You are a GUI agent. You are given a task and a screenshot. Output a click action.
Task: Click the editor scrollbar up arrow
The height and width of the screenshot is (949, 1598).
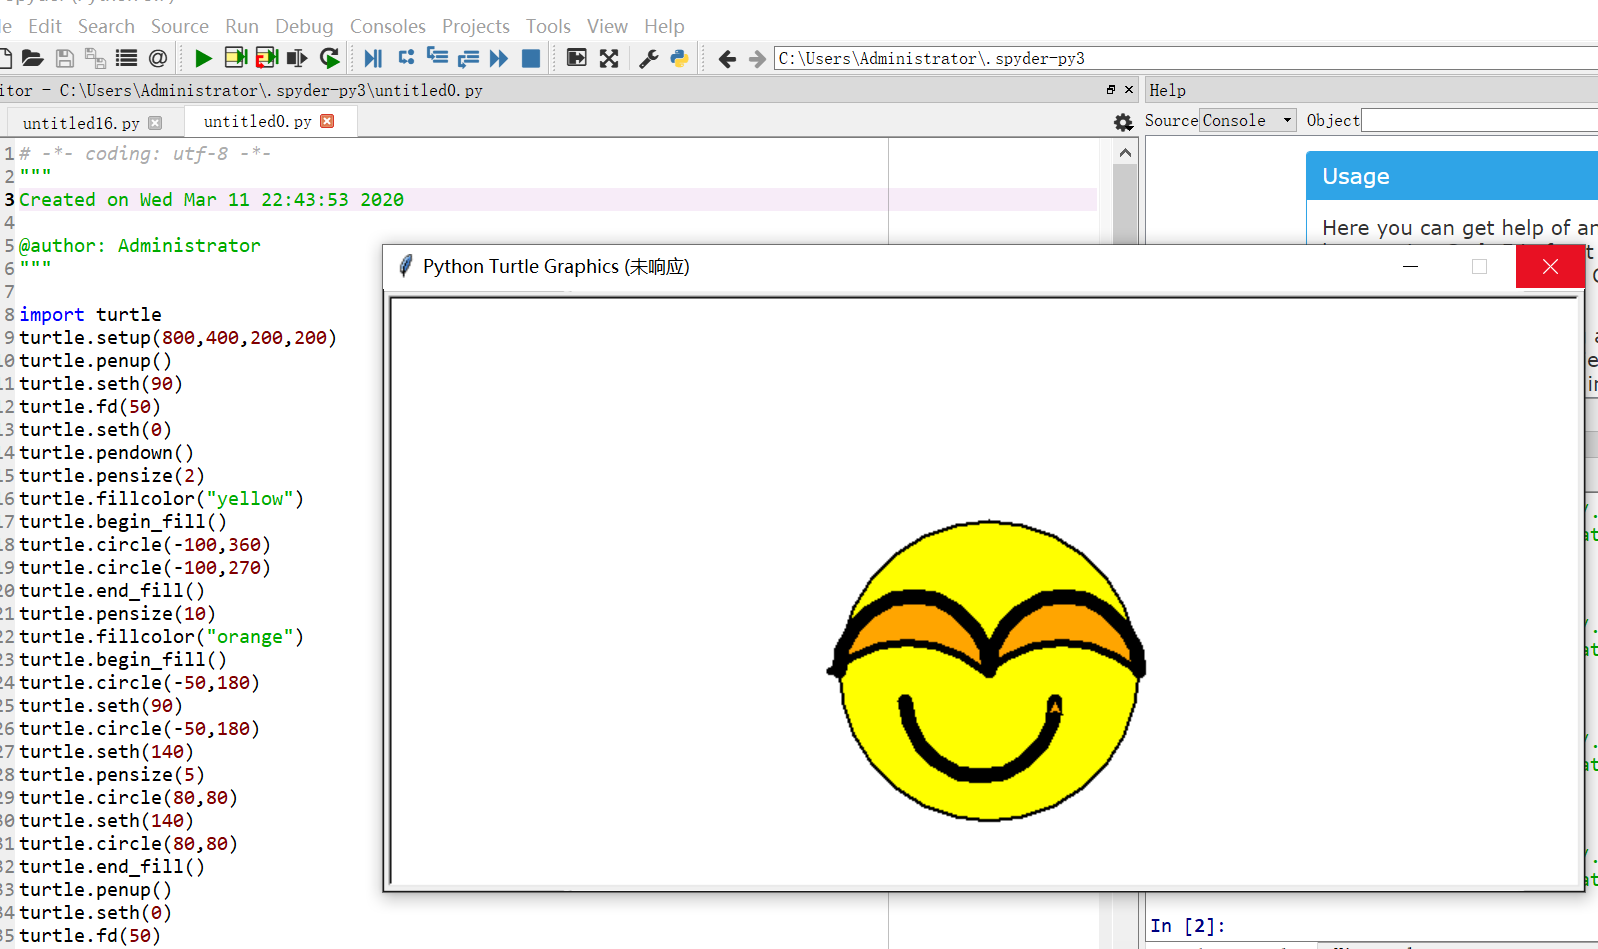pyautogui.click(x=1125, y=153)
